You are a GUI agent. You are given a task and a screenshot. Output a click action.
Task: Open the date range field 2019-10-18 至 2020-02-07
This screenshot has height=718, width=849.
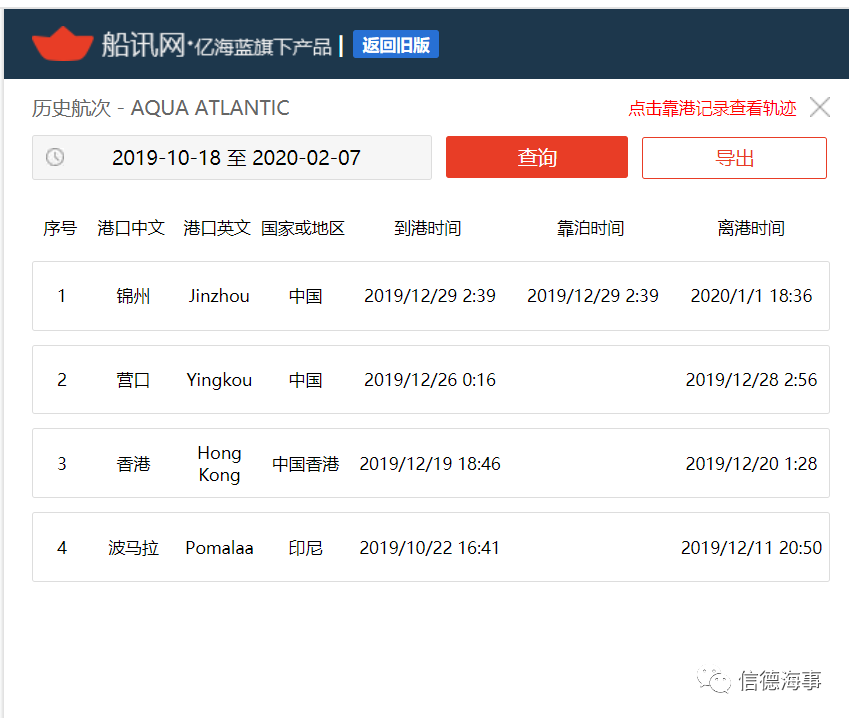(232, 158)
